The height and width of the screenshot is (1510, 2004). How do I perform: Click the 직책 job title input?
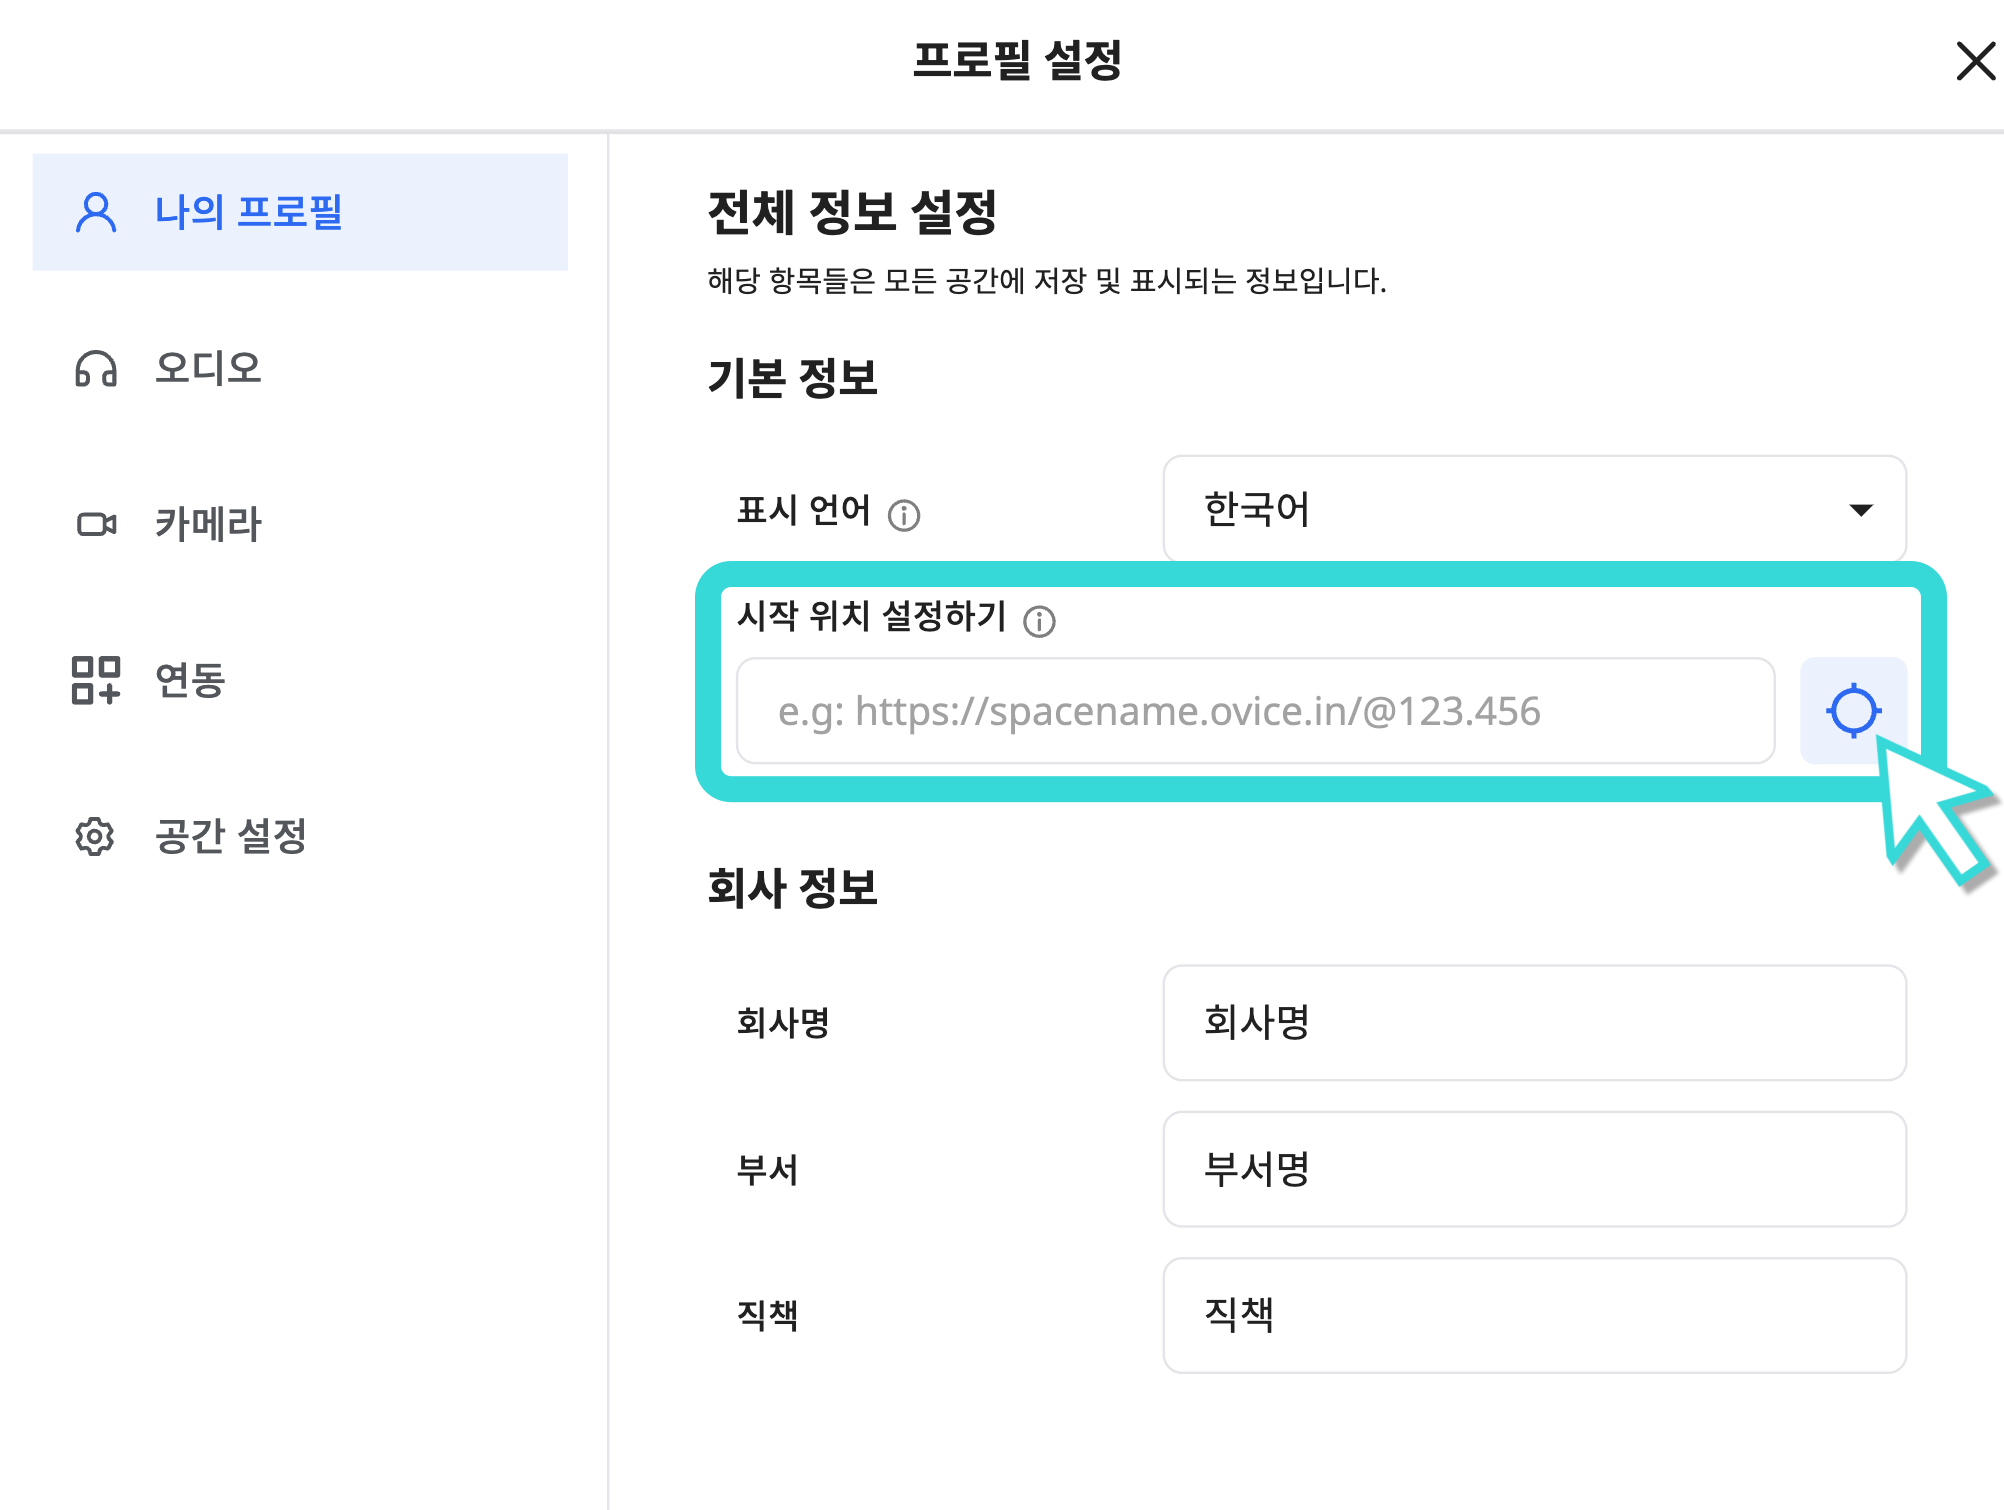point(1533,1314)
